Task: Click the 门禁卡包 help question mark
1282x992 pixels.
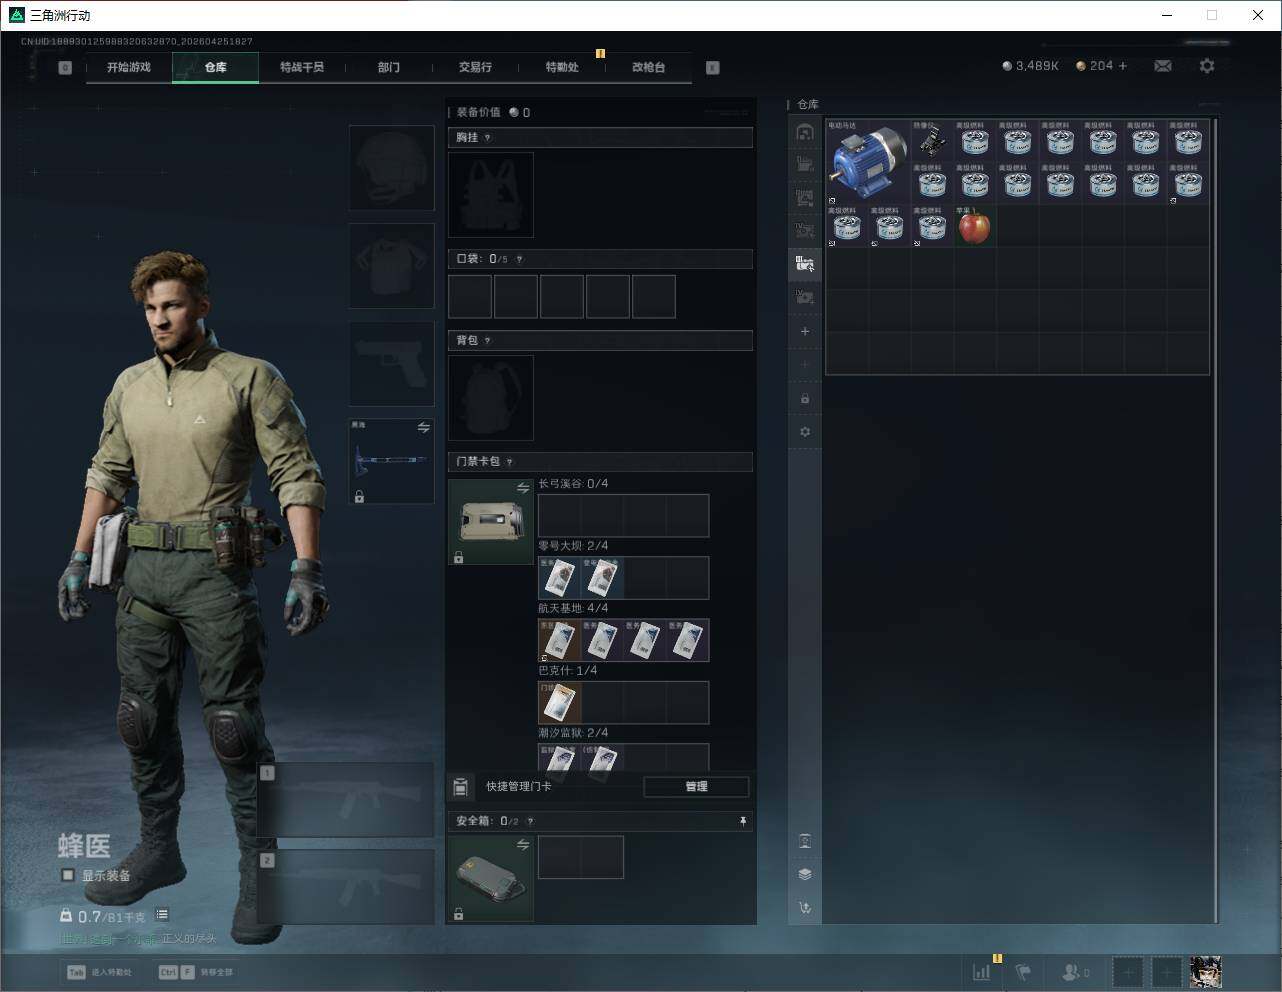Action: 510,462
